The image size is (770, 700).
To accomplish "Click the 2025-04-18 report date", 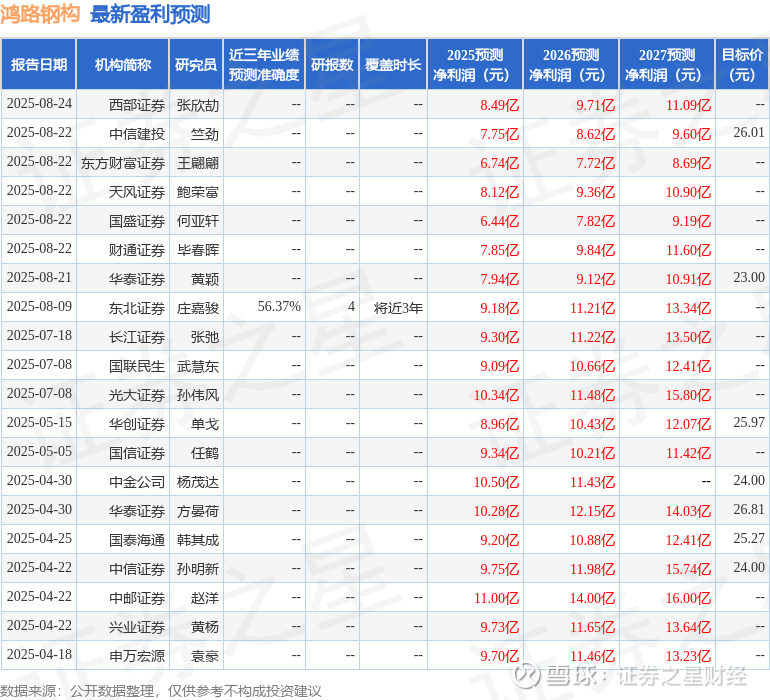I will [x=39, y=654].
